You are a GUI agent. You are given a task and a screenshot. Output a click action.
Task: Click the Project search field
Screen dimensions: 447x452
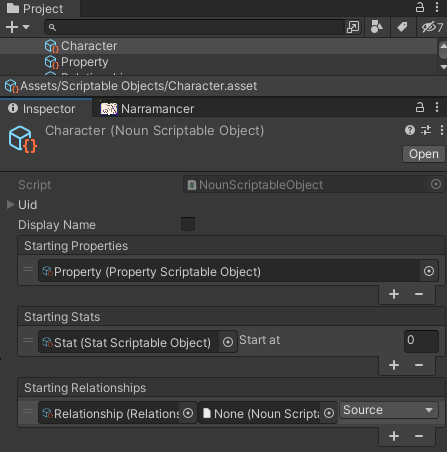tap(194, 27)
